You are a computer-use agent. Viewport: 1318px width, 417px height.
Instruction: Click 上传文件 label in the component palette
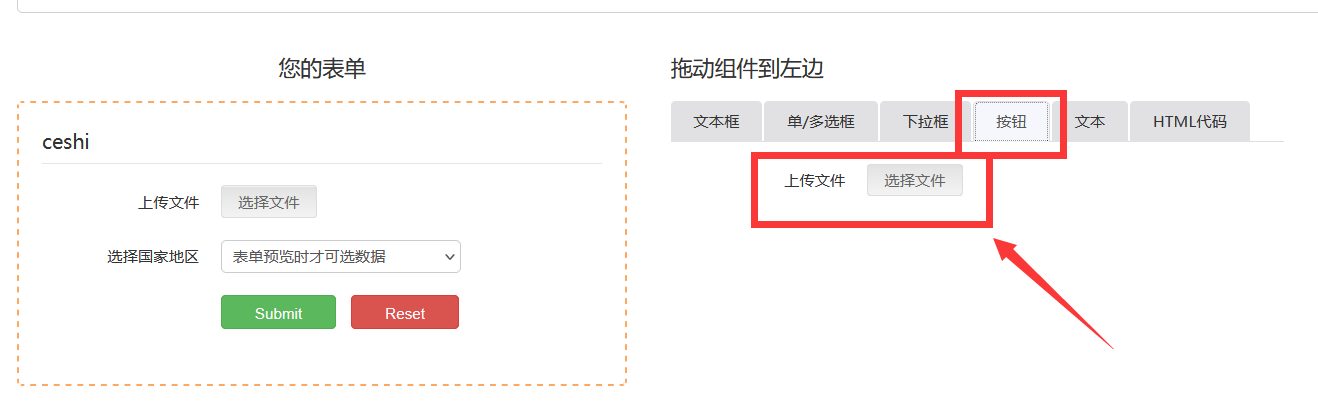pyautogui.click(x=814, y=181)
